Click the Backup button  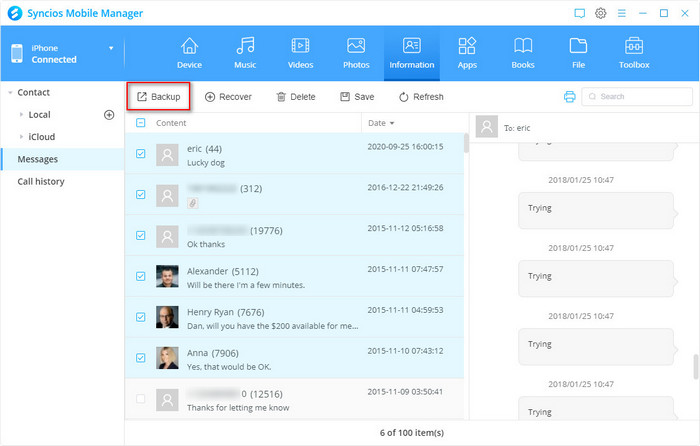pyautogui.click(x=158, y=96)
